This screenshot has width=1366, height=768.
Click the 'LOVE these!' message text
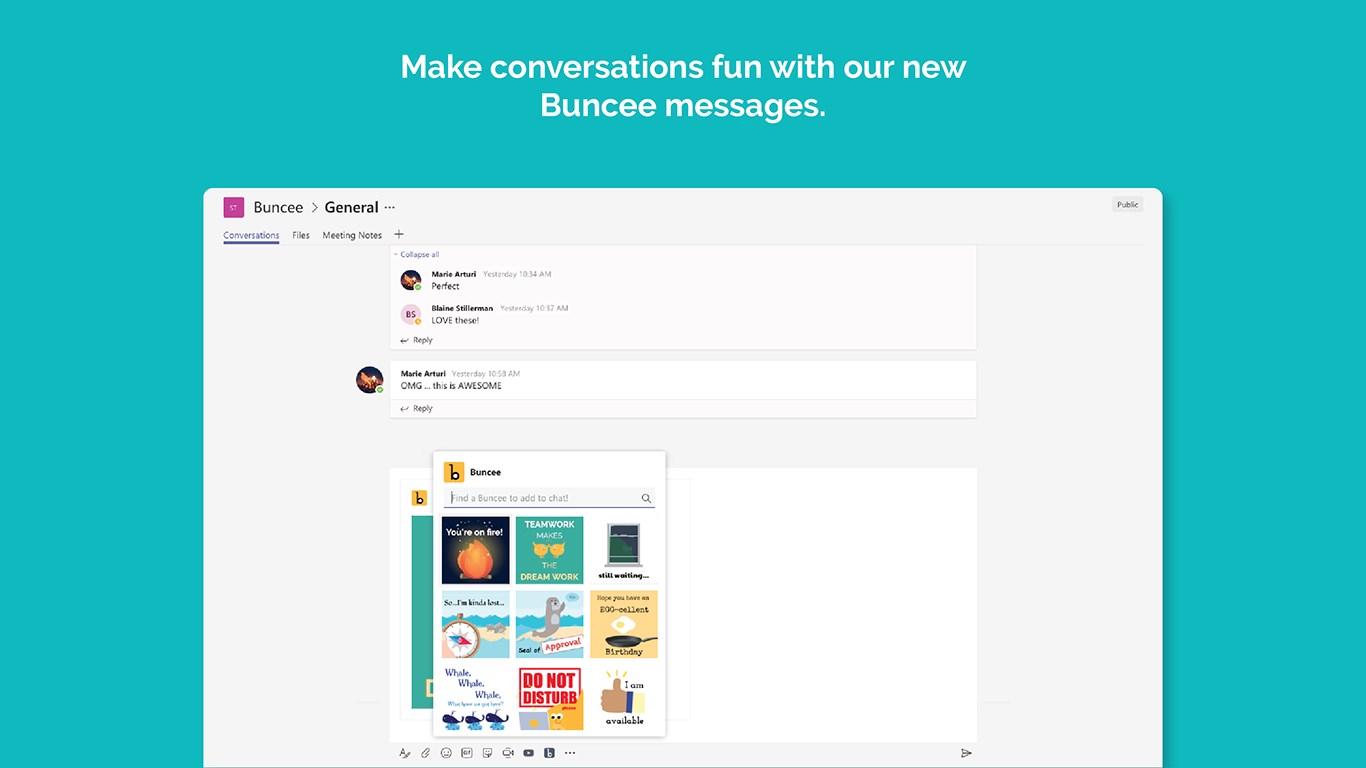pyautogui.click(x=456, y=320)
